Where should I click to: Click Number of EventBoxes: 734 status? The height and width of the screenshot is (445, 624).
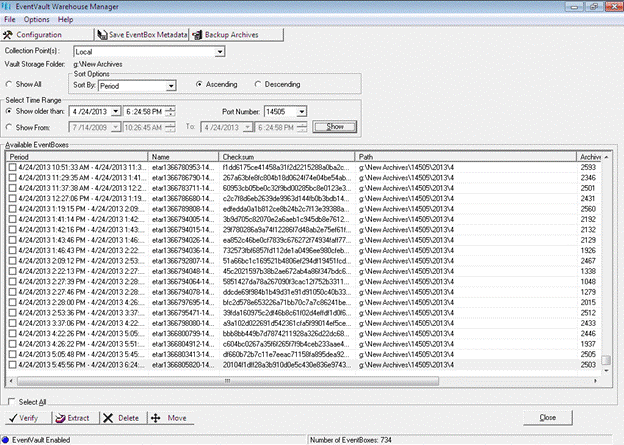[x=351, y=440]
